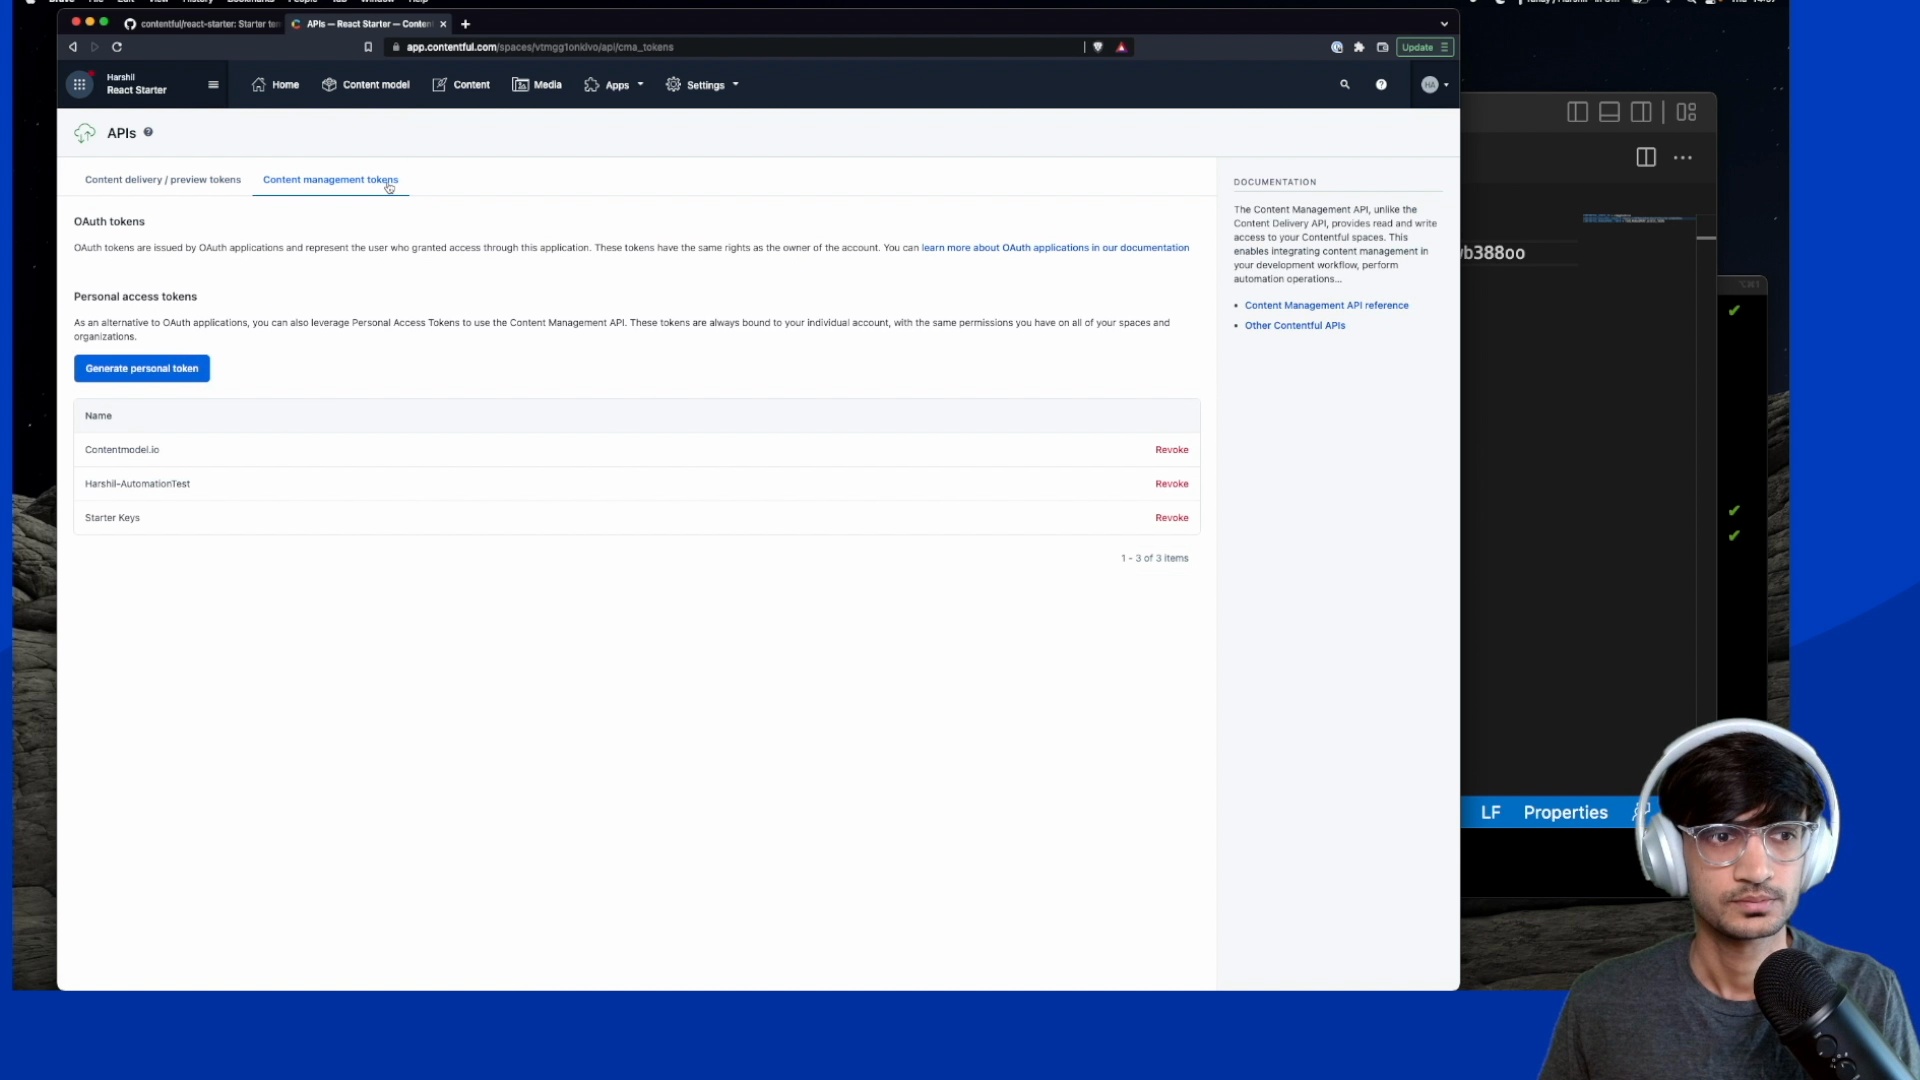Screen dimensions: 1920x1080
Task: Open the help question mark icon
Action: [1381, 85]
